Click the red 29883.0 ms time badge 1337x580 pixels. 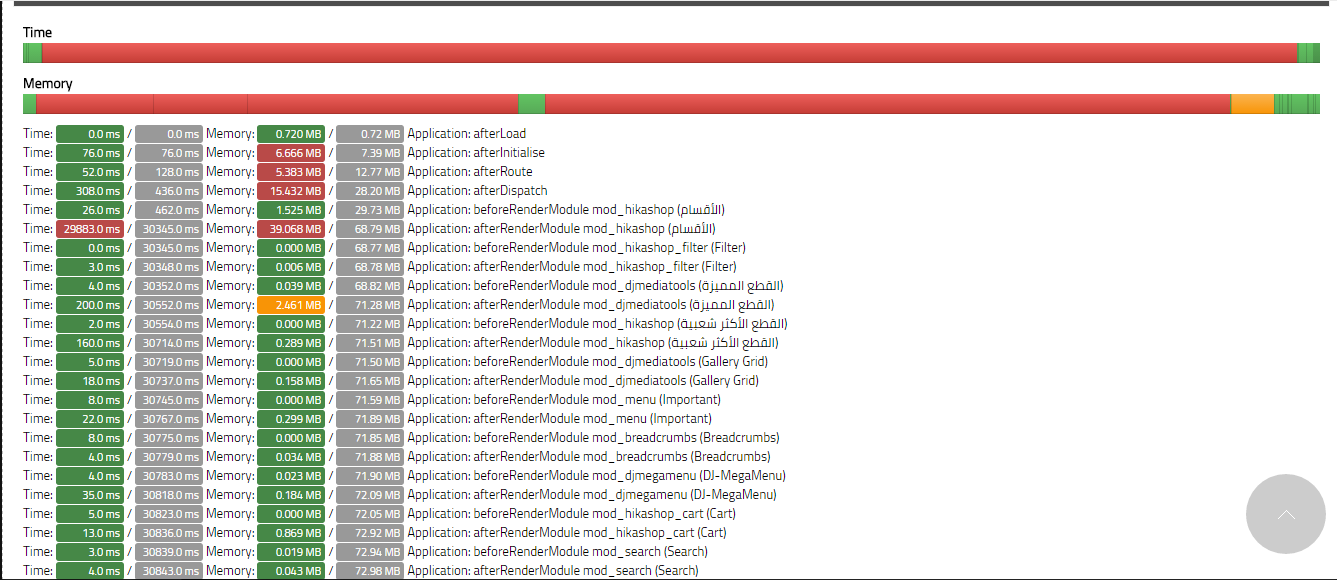(x=90, y=229)
